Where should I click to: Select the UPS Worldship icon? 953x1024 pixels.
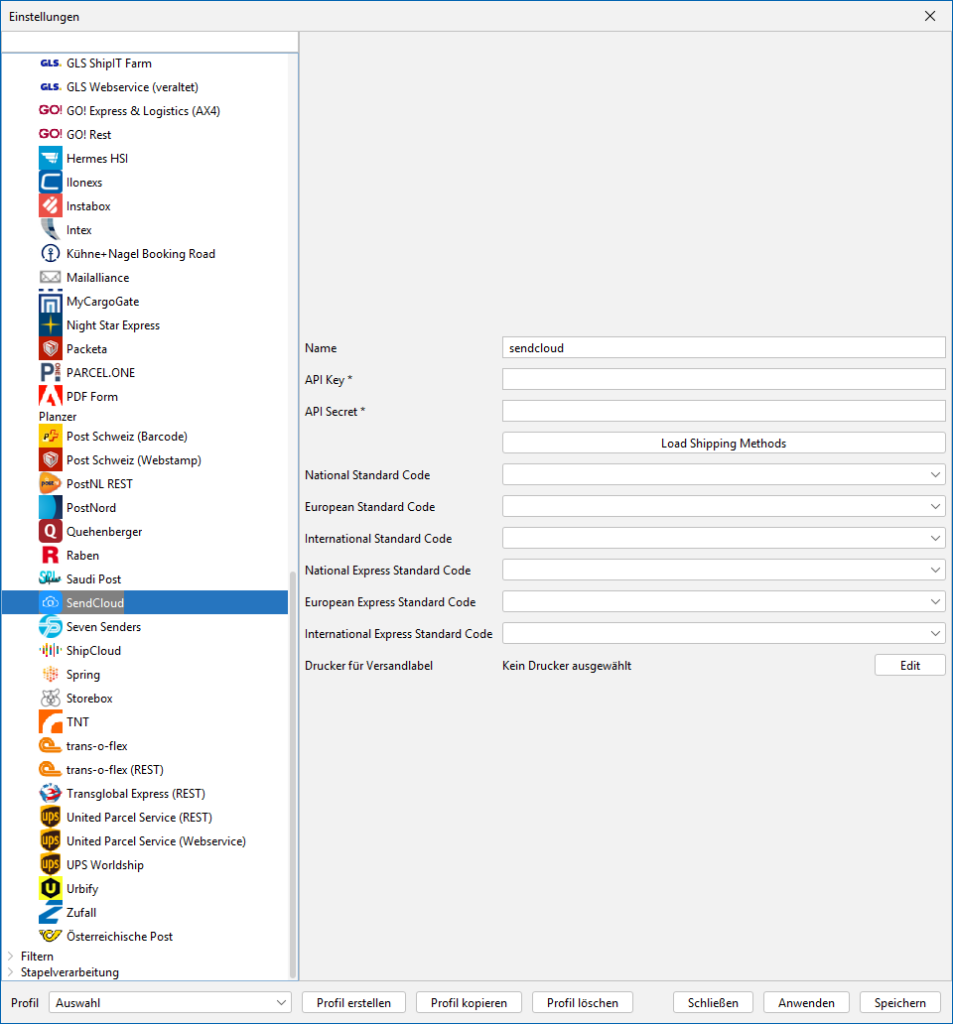50,864
